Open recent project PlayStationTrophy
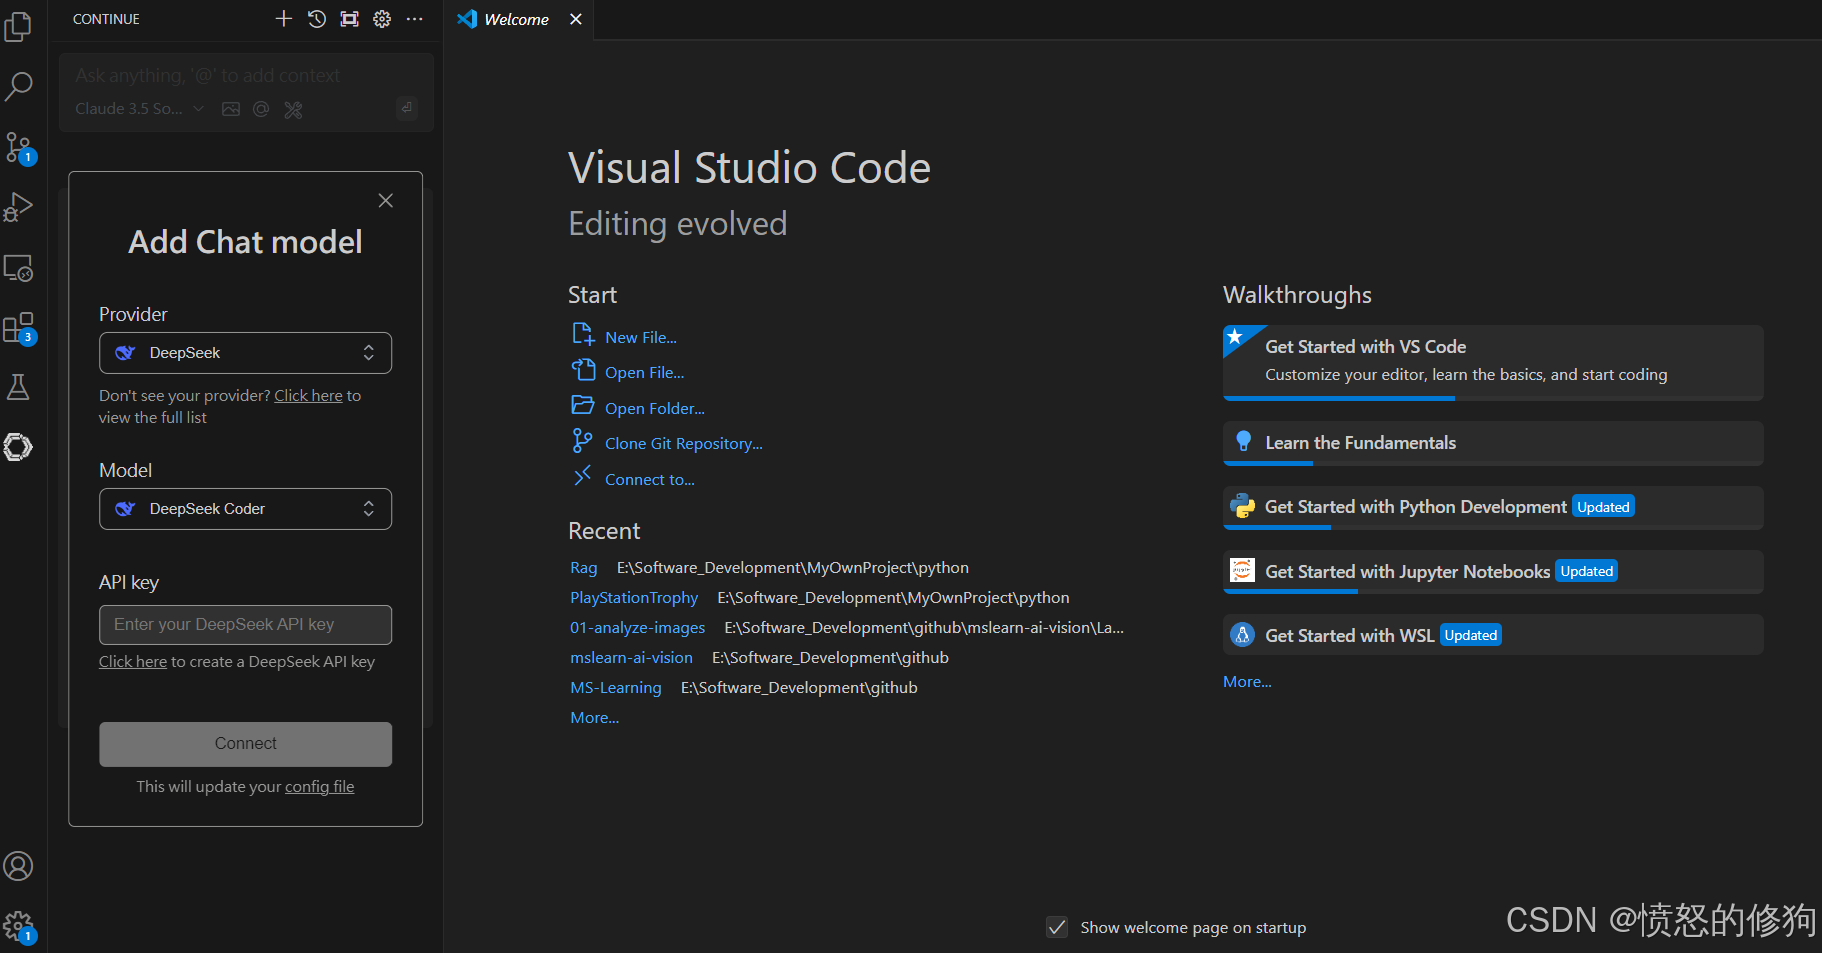This screenshot has height=953, width=1822. tap(634, 598)
